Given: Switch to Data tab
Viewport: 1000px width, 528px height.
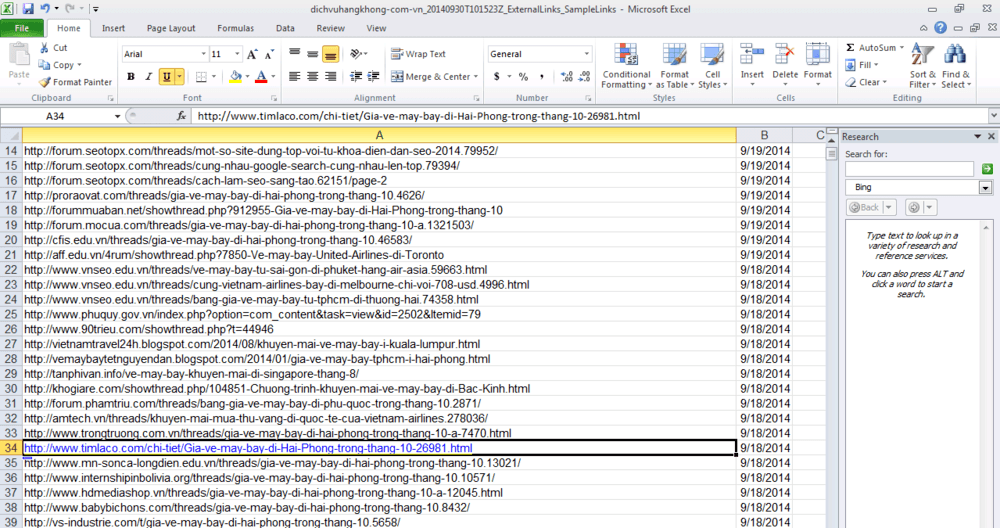Looking at the screenshot, I should [x=285, y=28].
